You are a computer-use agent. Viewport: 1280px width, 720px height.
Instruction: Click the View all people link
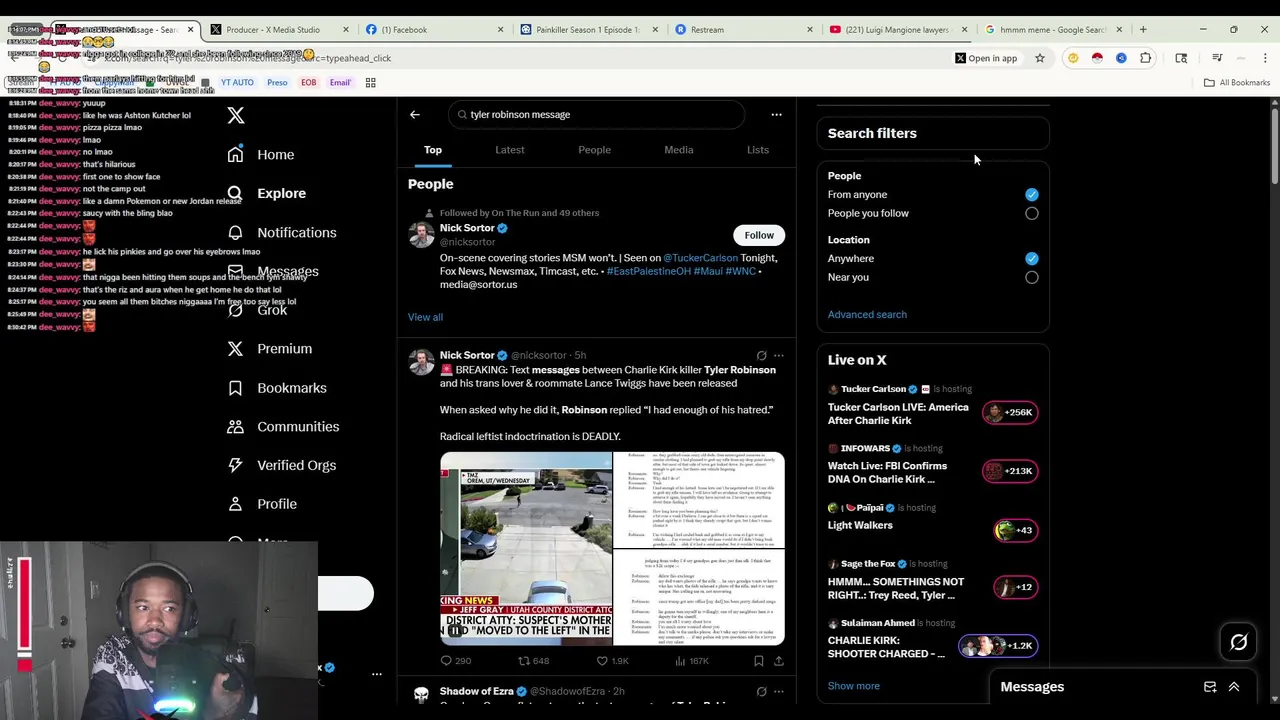pyautogui.click(x=425, y=317)
